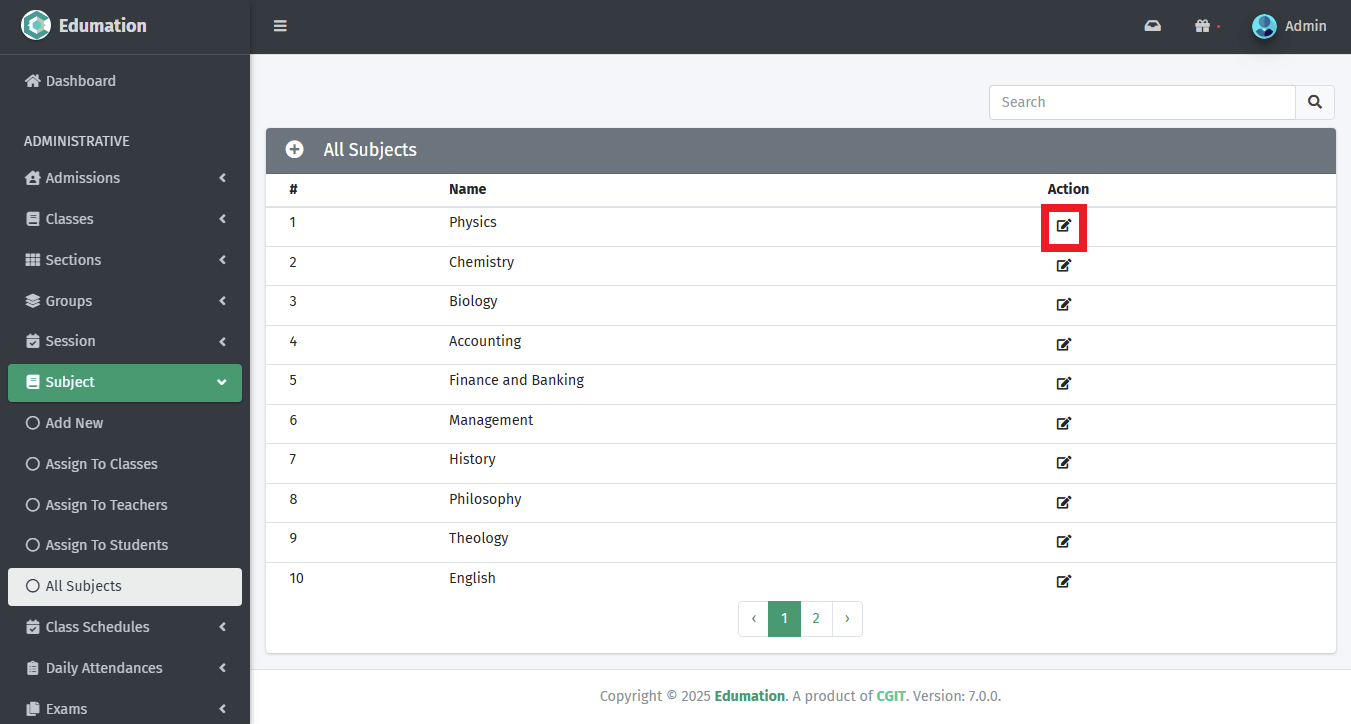This screenshot has height=724, width=1351.
Task: Expand the Admissions menu
Action: tap(125, 178)
